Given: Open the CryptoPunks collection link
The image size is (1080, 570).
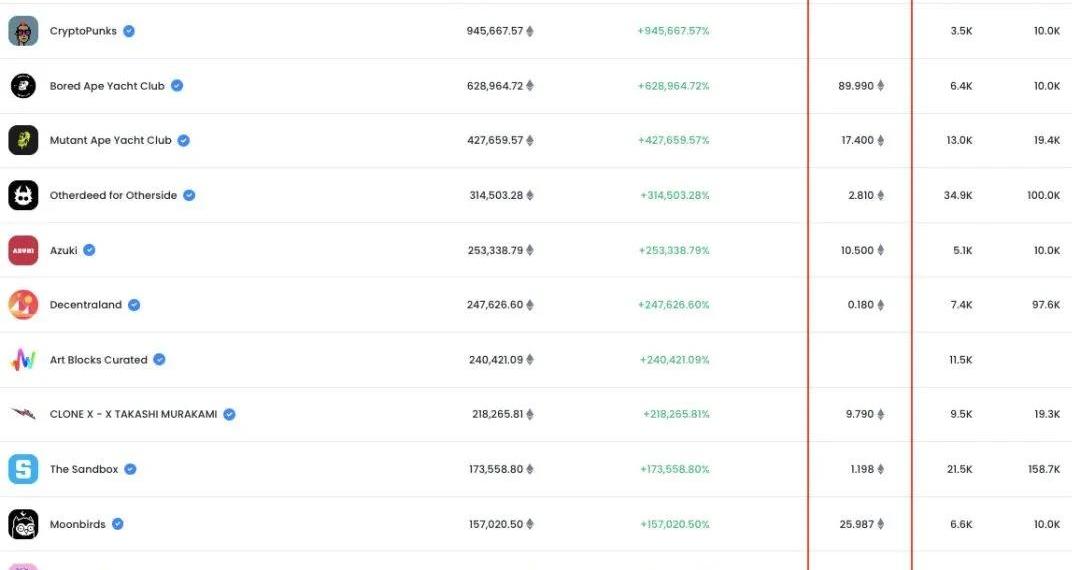Looking at the screenshot, I should point(83,31).
